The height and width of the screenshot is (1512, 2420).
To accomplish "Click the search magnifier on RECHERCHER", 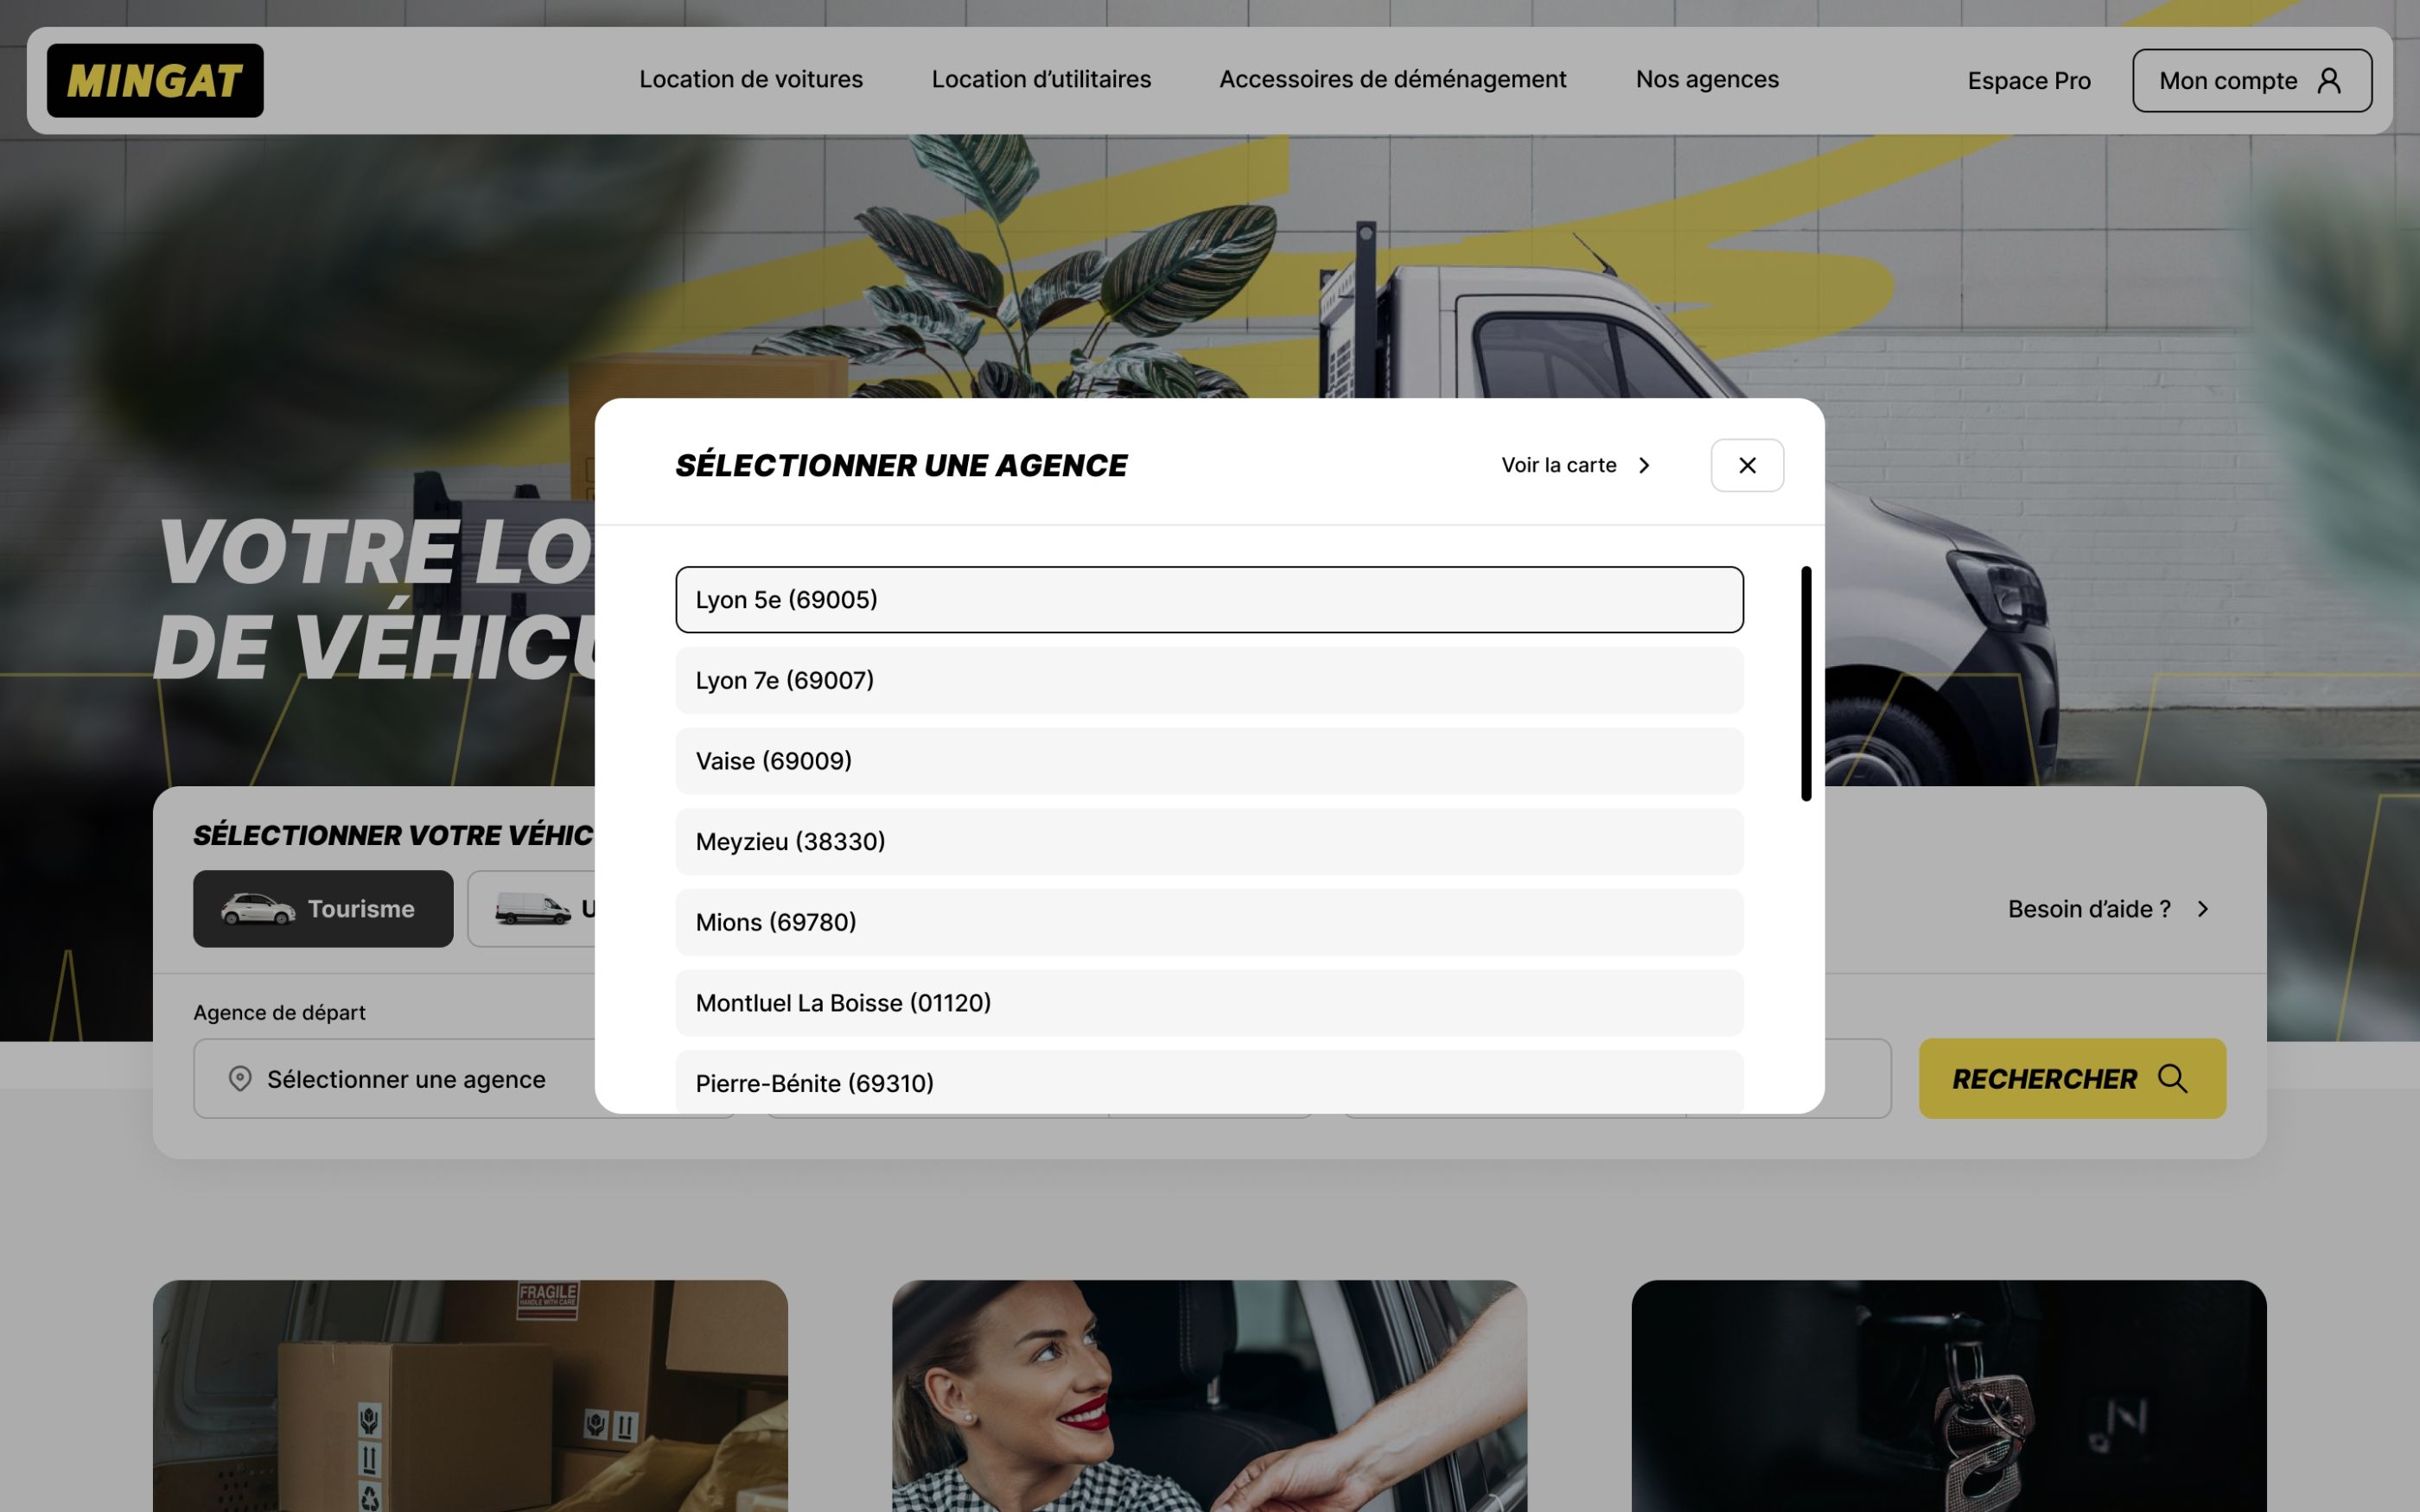I will coord(2172,1078).
